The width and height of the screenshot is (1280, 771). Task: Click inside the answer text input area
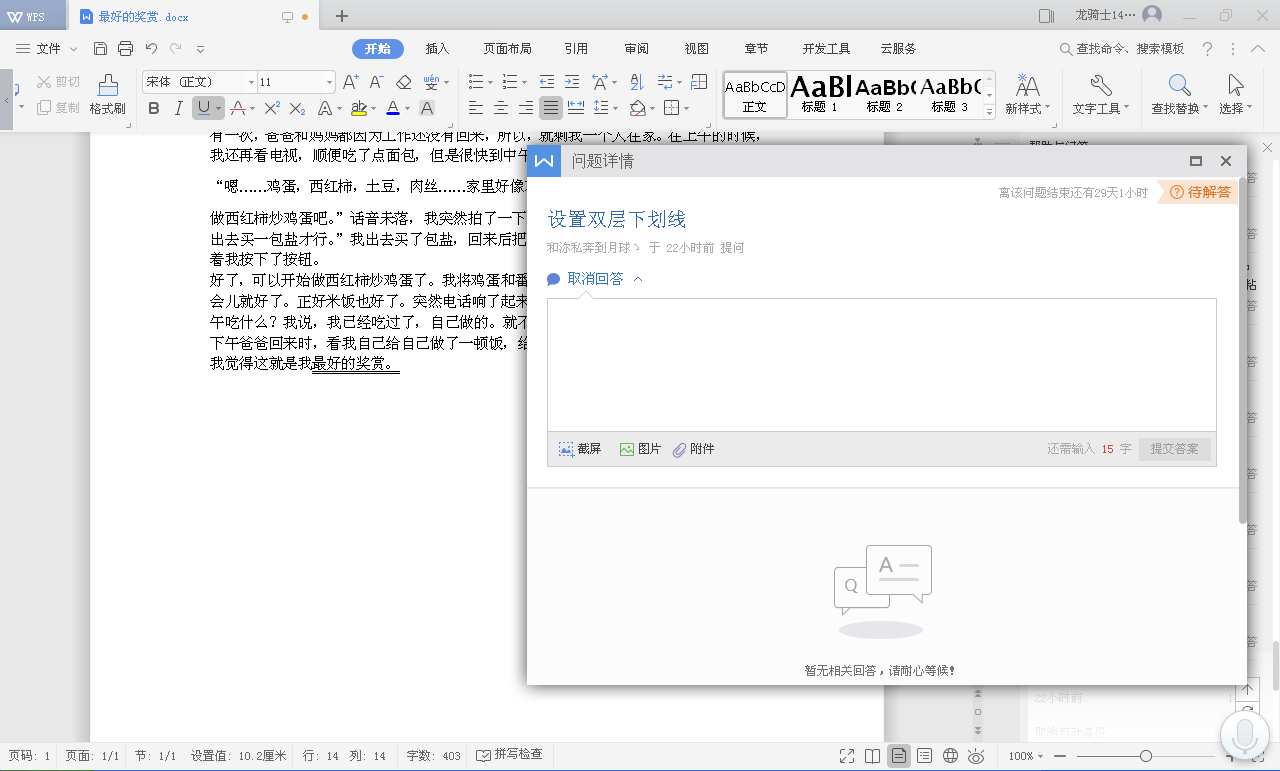[x=881, y=364]
